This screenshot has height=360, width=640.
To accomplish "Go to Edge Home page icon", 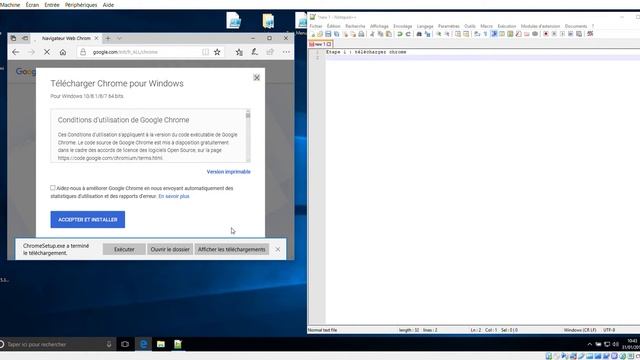I will pyautogui.click(x=62, y=52).
